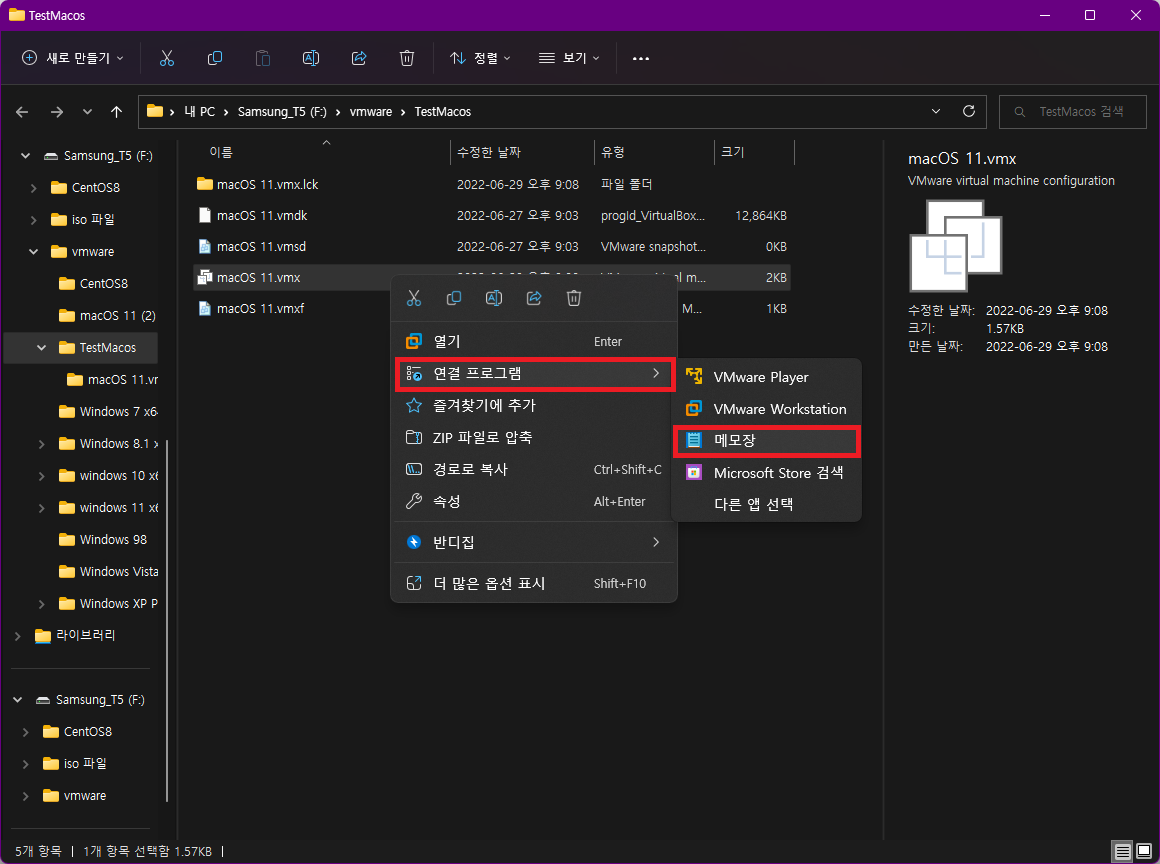
Task: Expand the Windows 8.1 folder node
Action: (x=41, y=444)
